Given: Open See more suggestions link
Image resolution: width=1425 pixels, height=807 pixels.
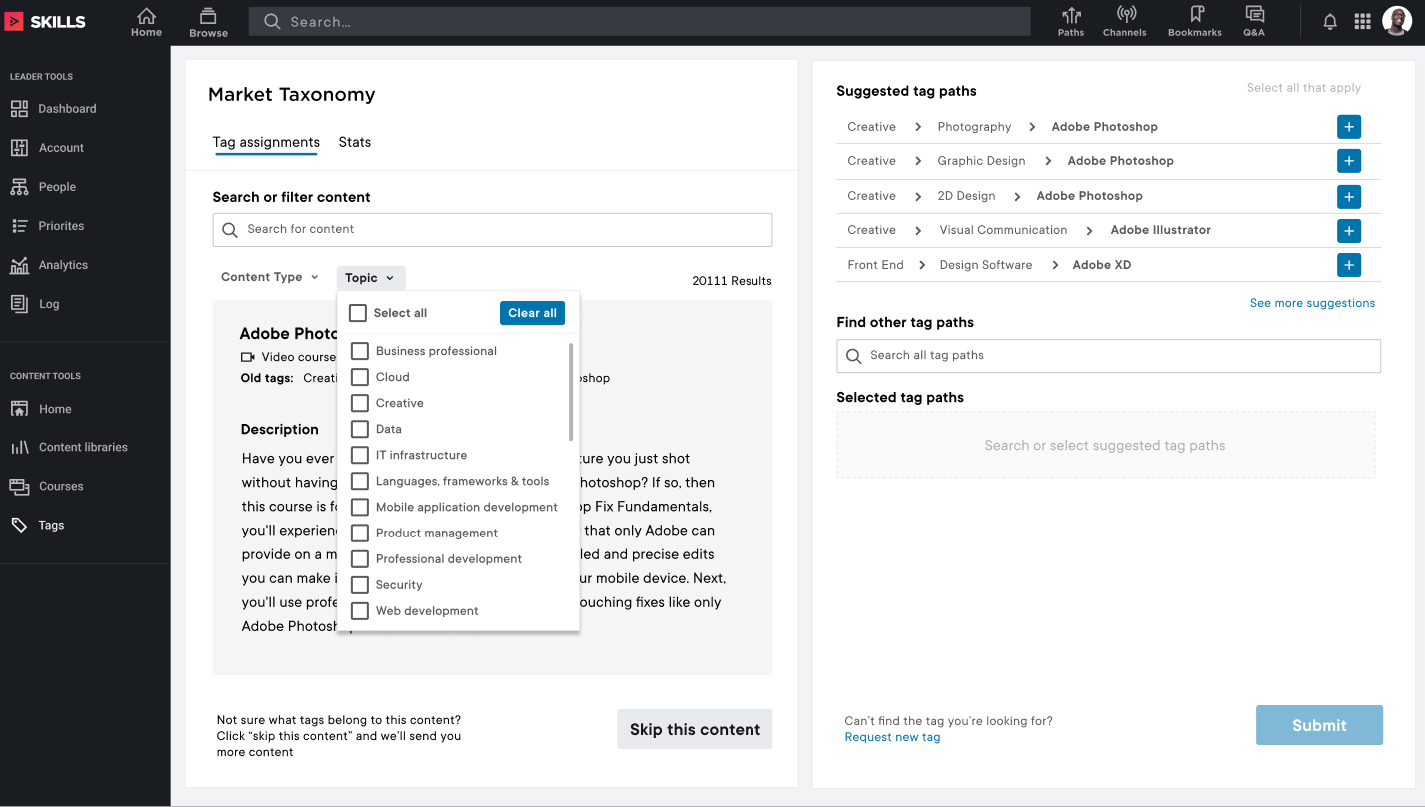Looking at the screenshot, I should click(1312, 303).
